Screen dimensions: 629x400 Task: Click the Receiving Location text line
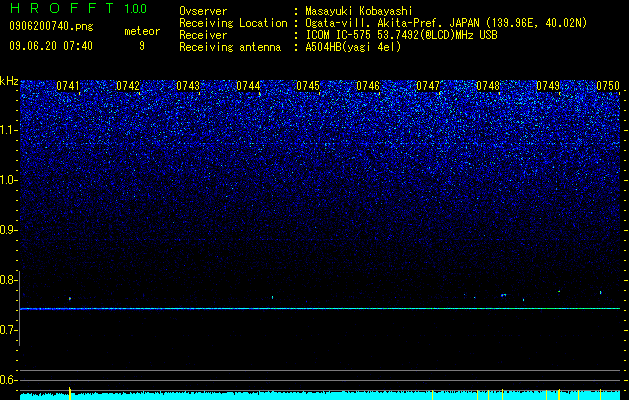click(383, 23)
